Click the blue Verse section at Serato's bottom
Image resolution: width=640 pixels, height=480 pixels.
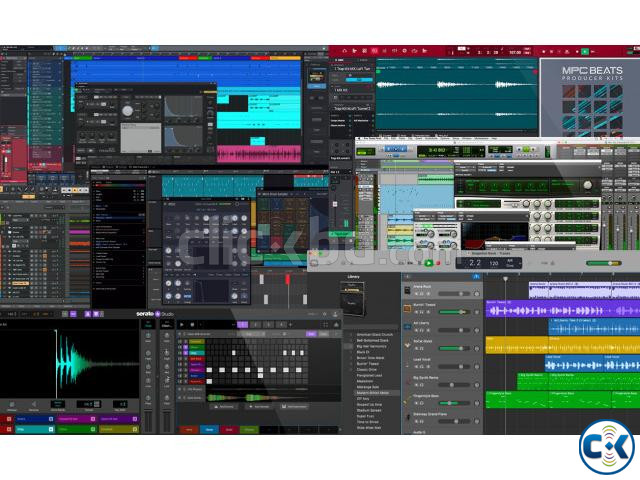[x=209, y=430]
